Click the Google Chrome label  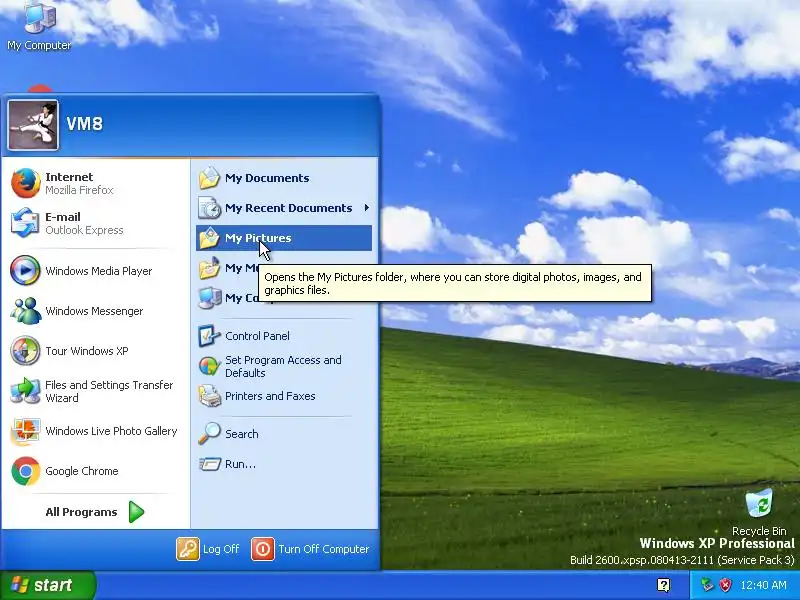pos(82,471)
